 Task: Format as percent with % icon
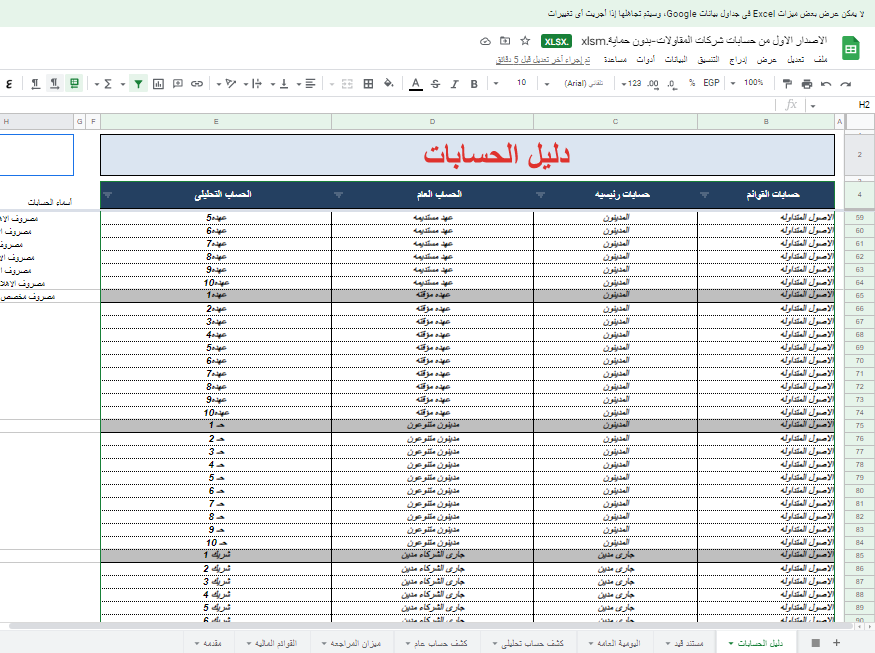(691, 83)
